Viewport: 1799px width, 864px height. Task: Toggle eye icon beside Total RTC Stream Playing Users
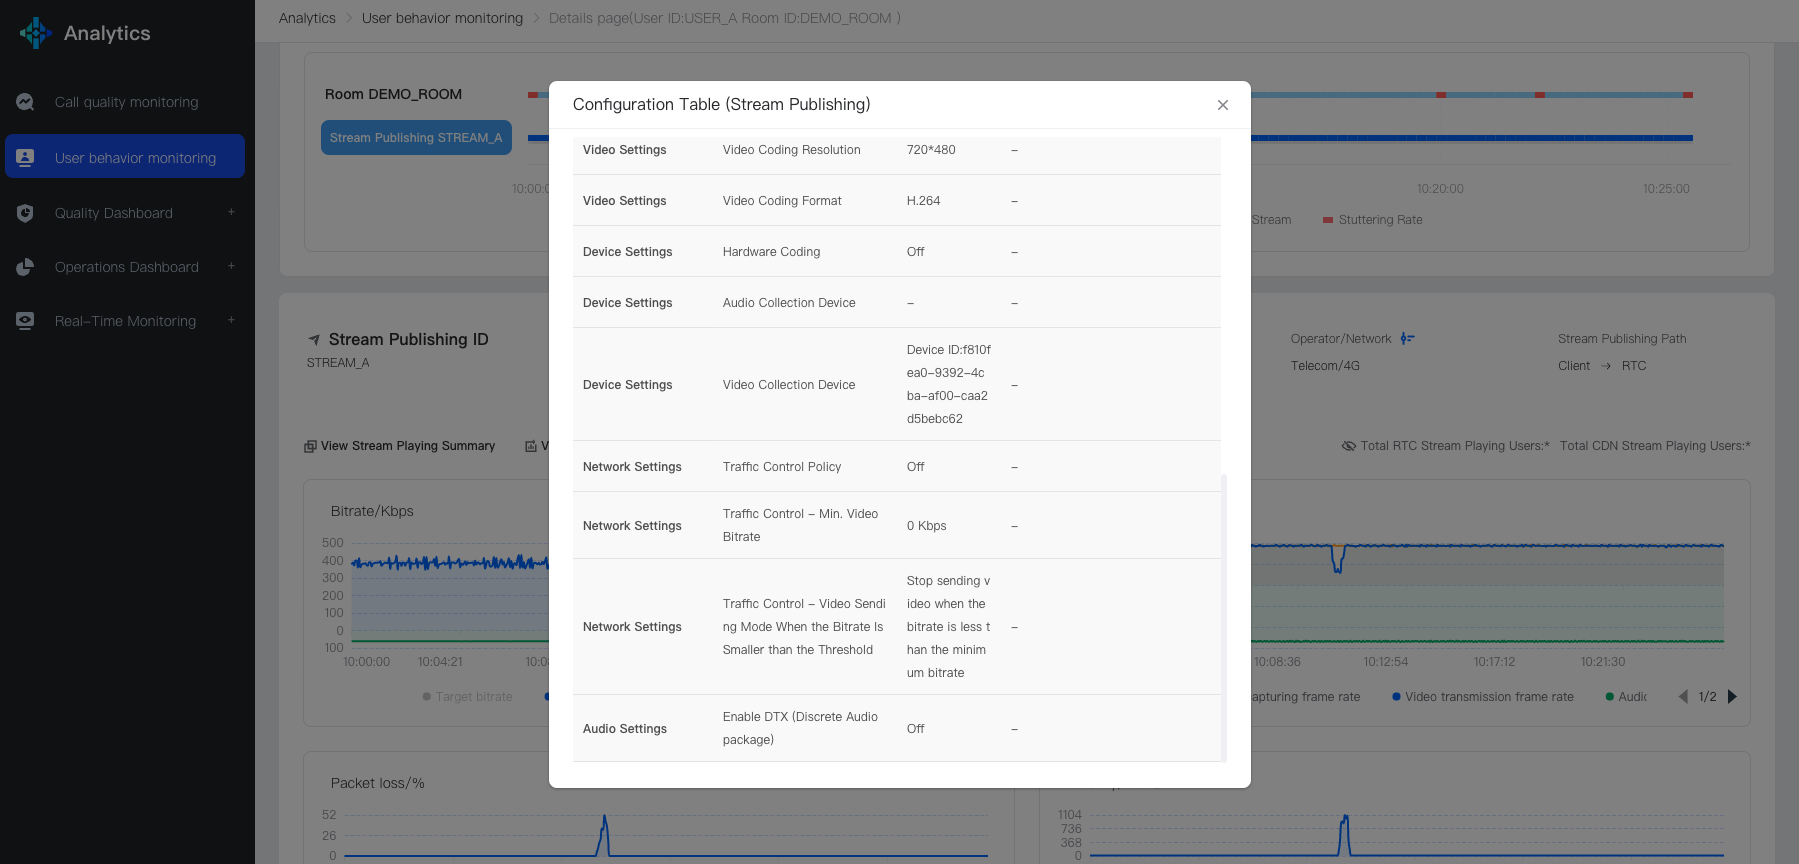pyautogui.click(x=1348, y=446)
